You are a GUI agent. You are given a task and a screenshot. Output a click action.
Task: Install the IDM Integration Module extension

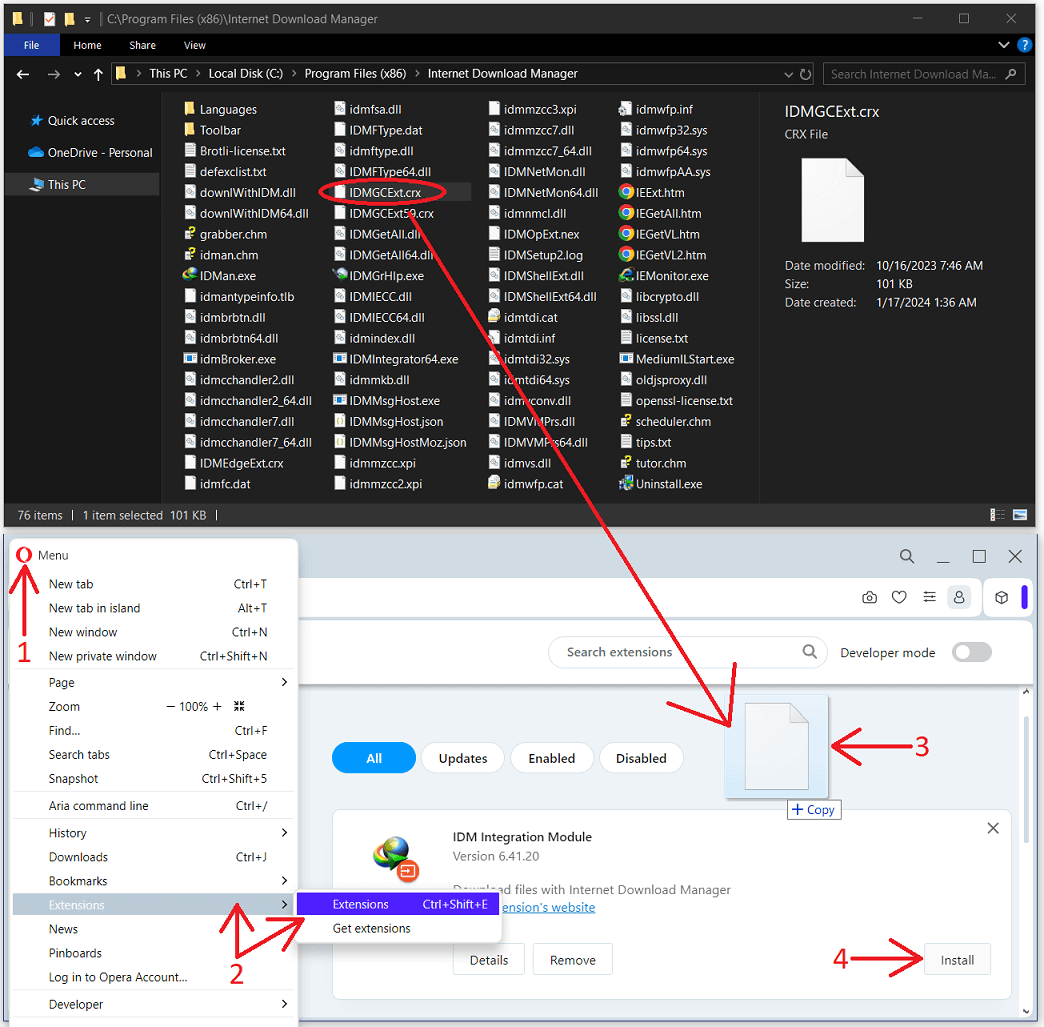click(x=957, y=959)
